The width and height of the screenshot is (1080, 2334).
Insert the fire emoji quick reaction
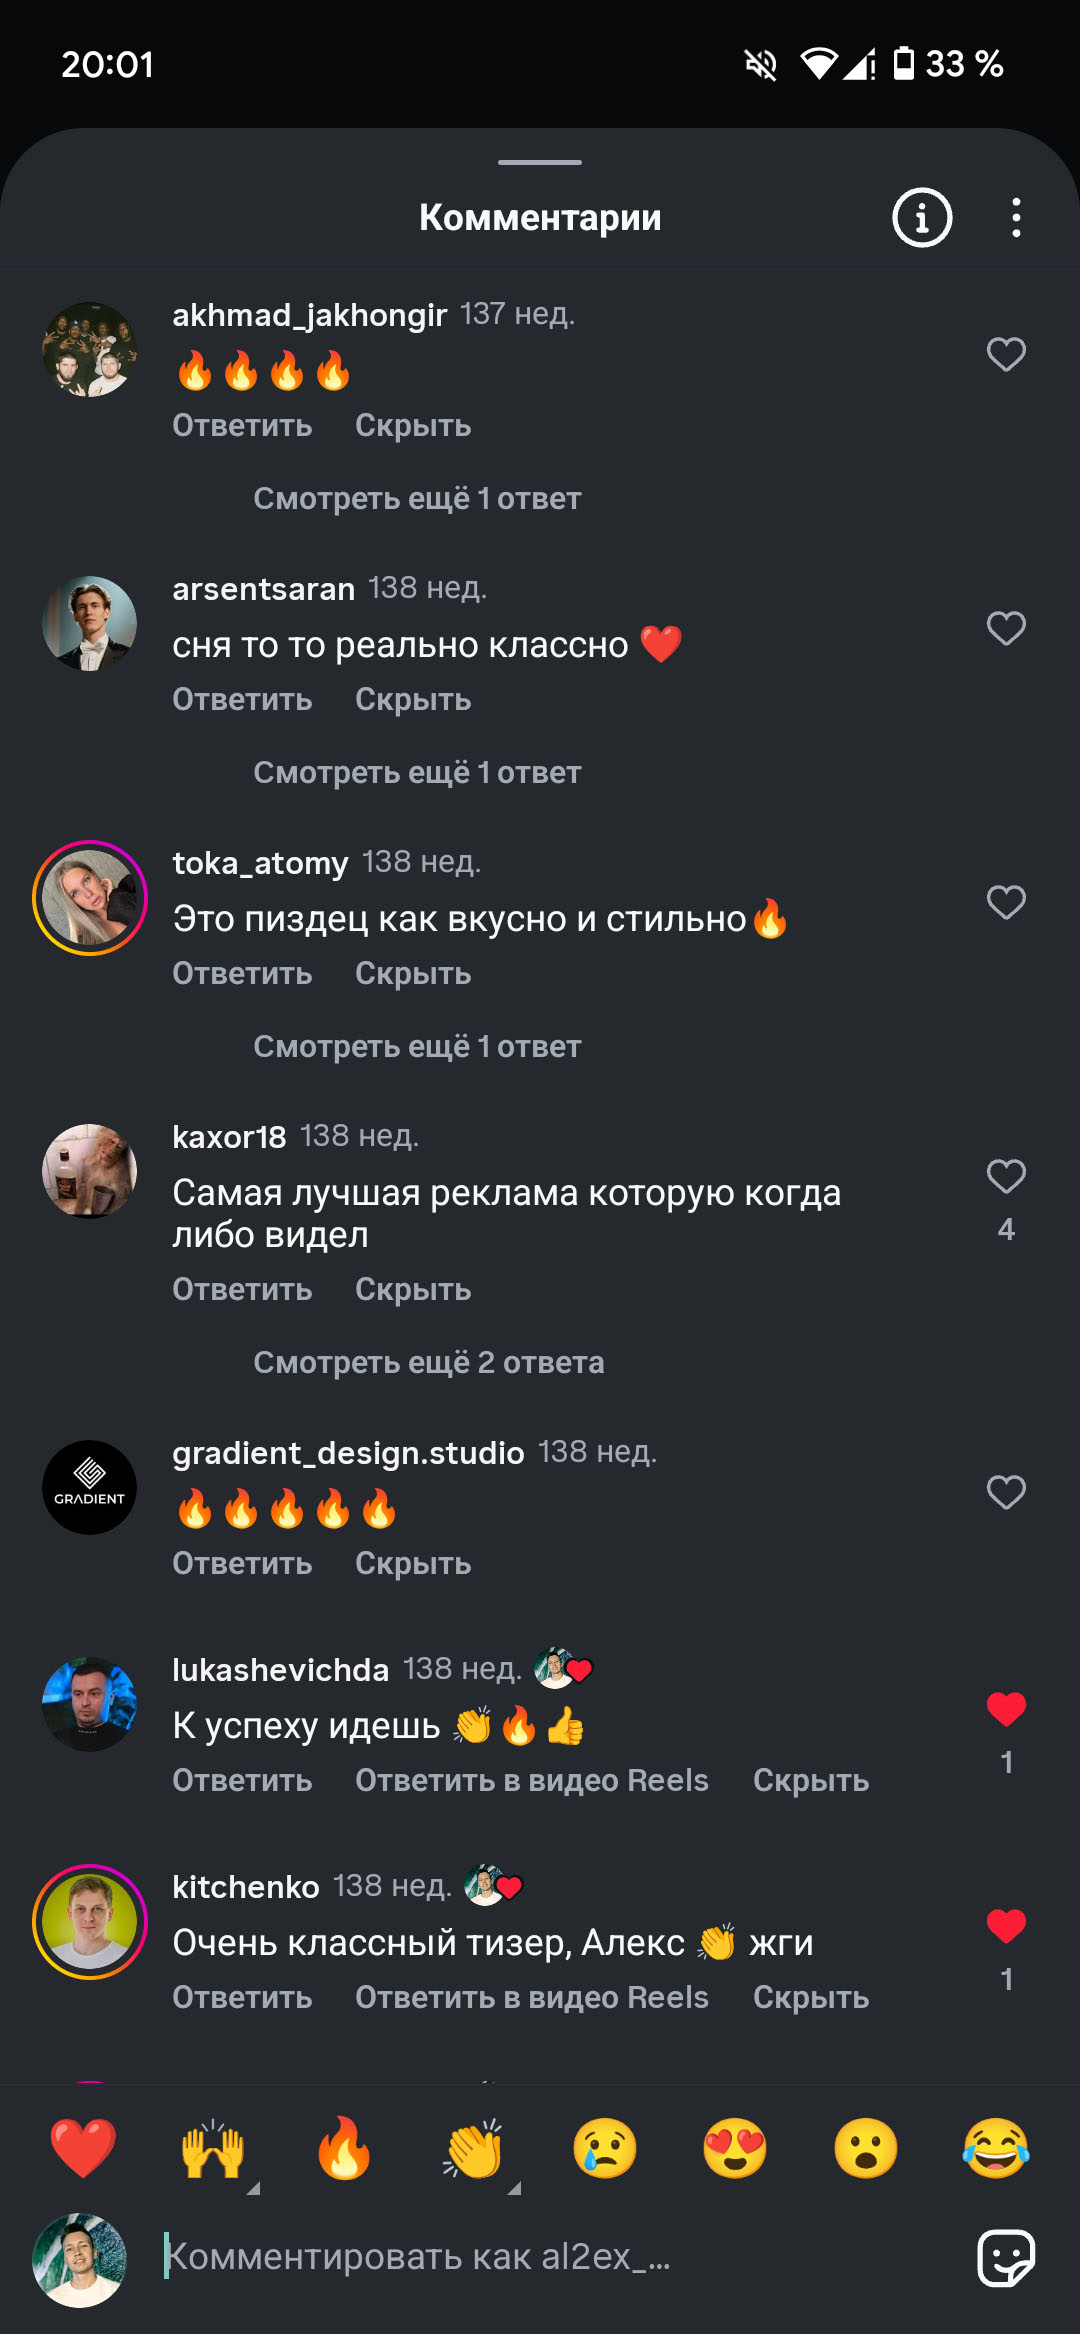tap(343, 2147)
